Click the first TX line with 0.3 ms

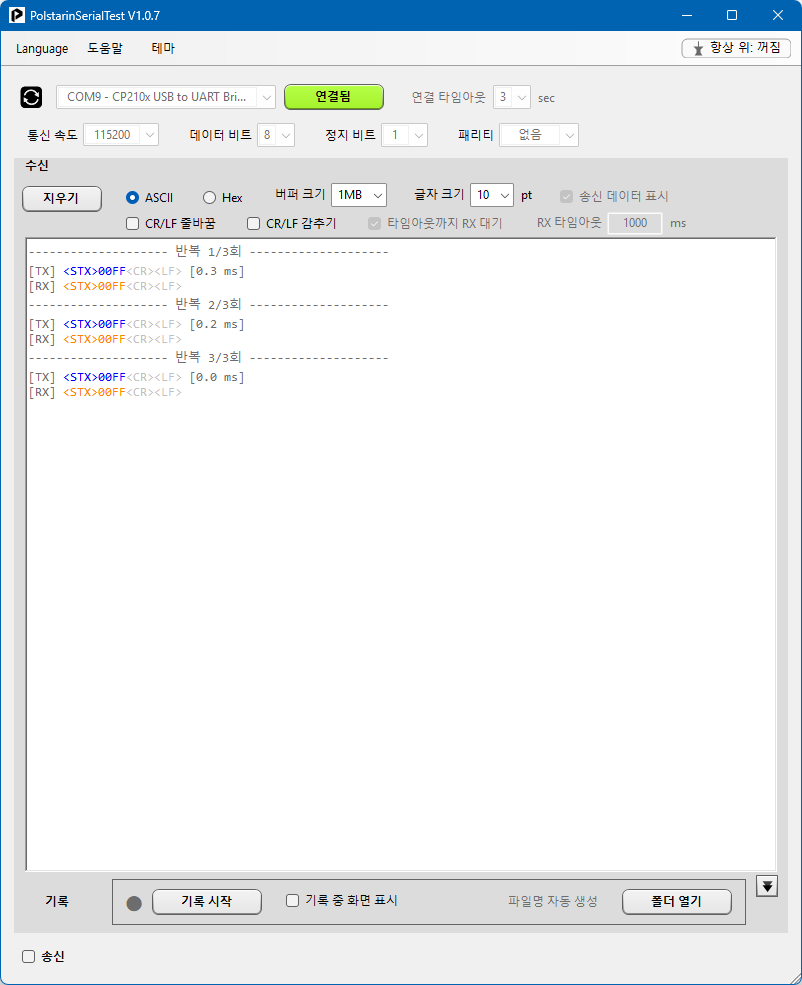(x=136, y=271)
